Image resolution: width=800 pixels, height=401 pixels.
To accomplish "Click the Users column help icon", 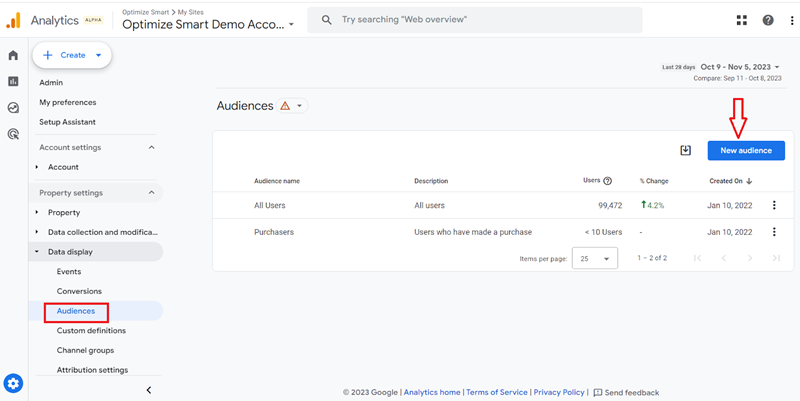I will pos(607,181).
